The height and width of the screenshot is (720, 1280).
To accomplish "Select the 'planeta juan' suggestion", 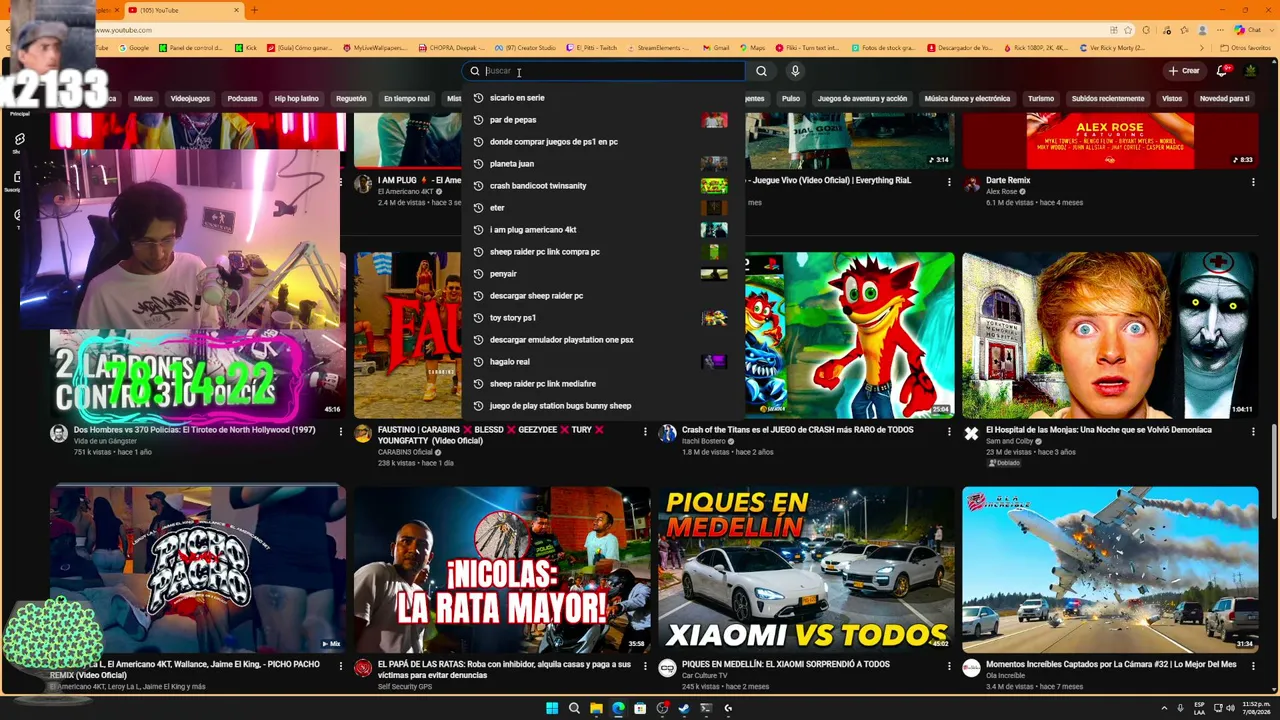I will coord(603,164).
